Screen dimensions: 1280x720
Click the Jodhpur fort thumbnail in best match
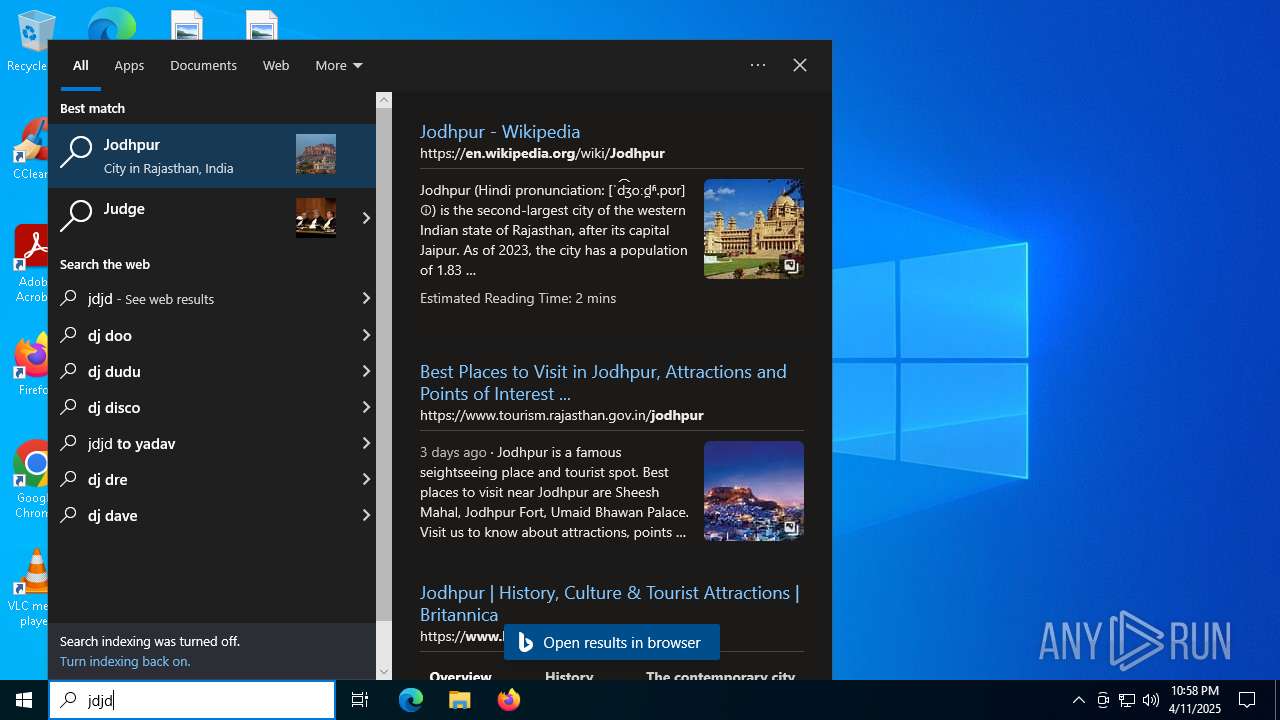(x=316, y=155)
